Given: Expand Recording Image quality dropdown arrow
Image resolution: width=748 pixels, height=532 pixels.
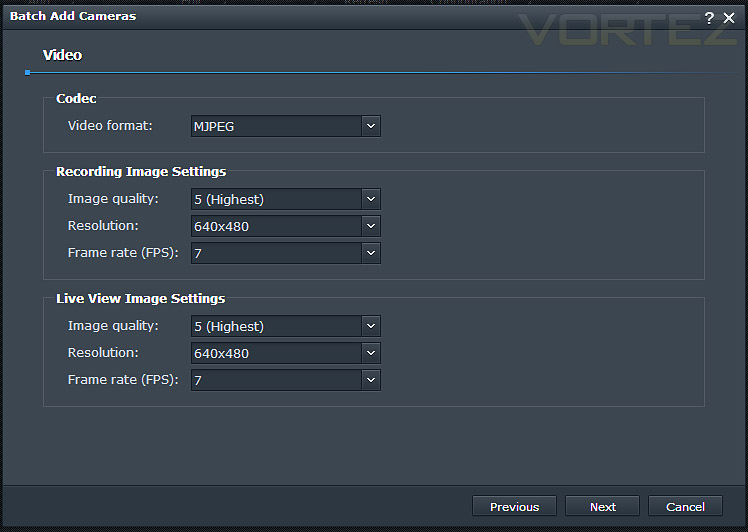Looking at the screenshot, I should [371, 199].
